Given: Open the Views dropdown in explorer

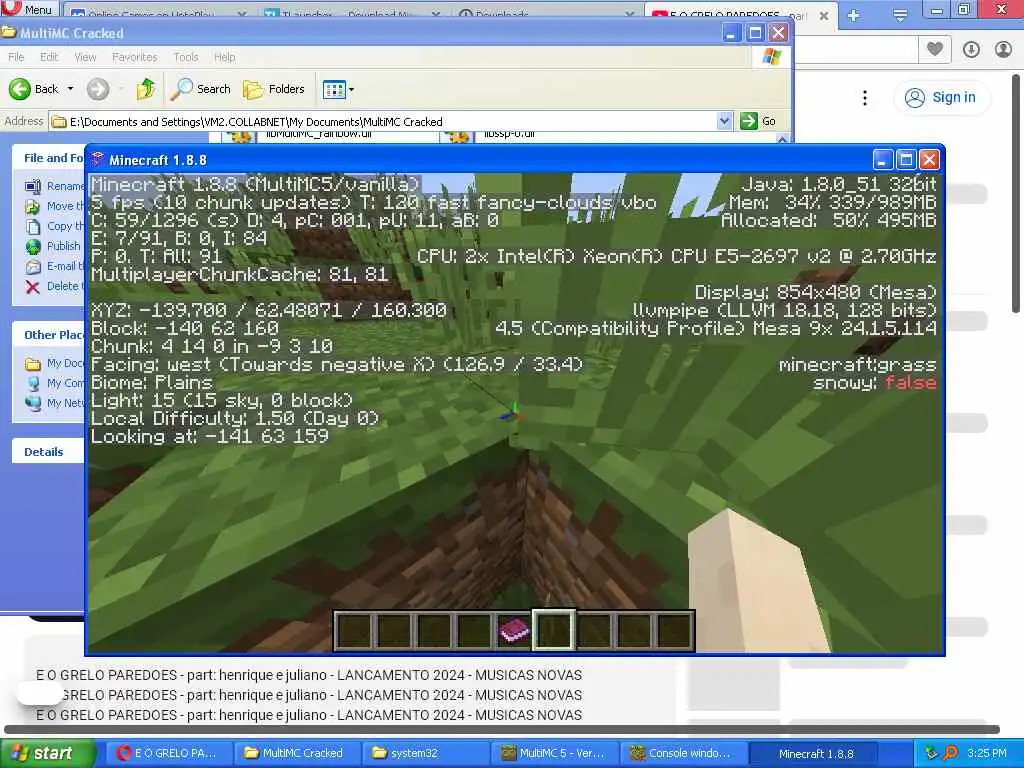Looking at the screenshot, I should pyautogui.click(x=338, y=89).
